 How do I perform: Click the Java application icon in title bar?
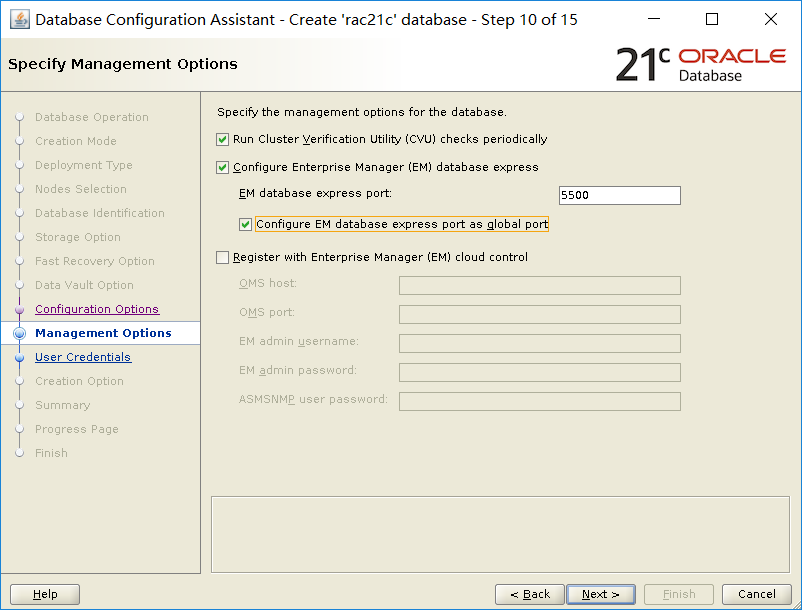tap(19, 20)
